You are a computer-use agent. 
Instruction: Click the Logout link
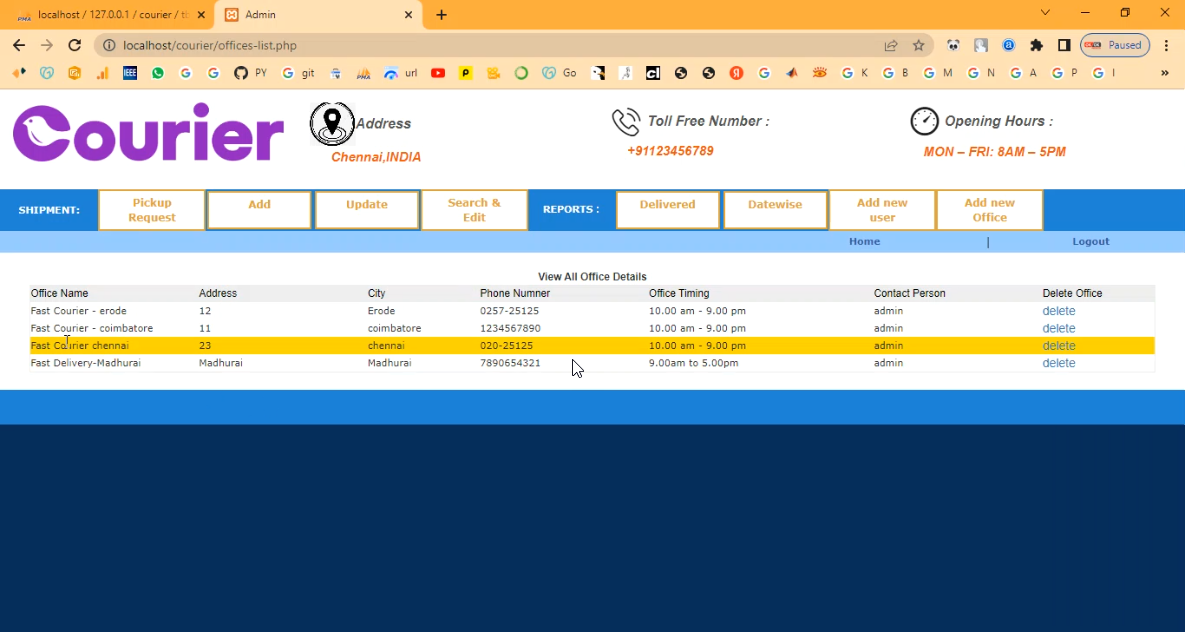click(1090, 242)
